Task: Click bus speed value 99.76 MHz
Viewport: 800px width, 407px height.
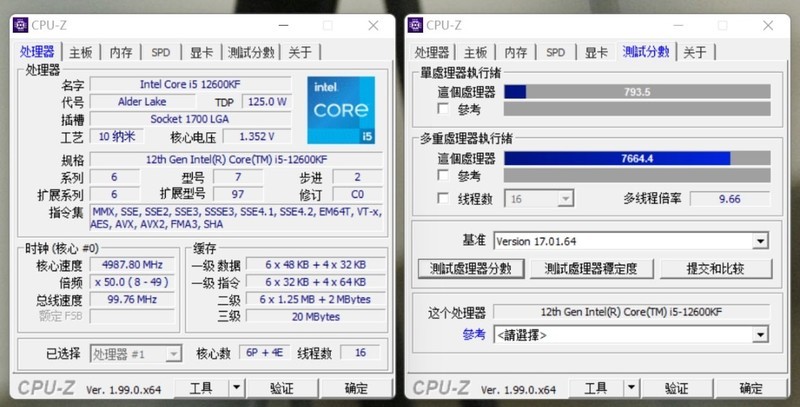Action: (x=132, y=299)
